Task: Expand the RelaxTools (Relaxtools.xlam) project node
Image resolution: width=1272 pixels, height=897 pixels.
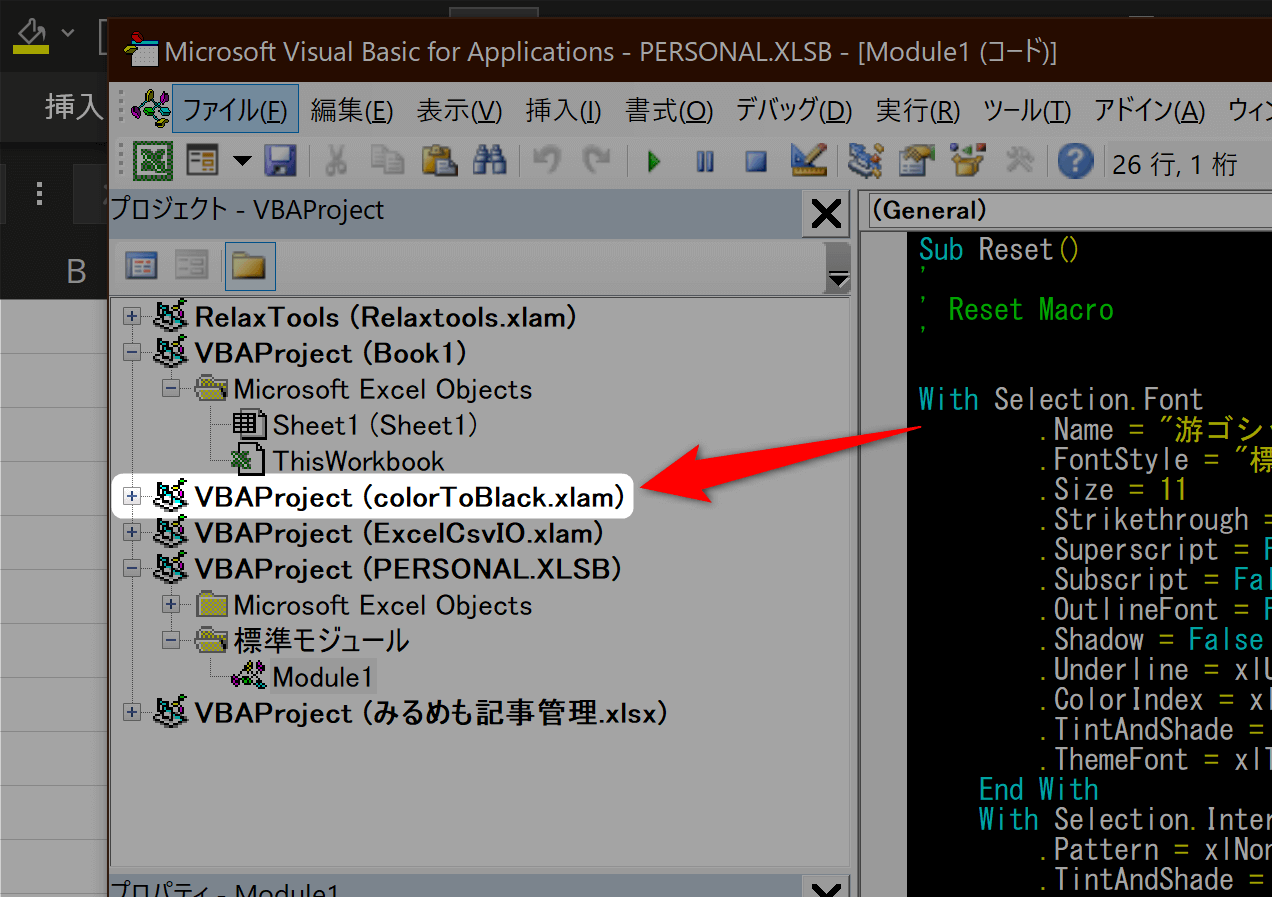Action: (131, 317)
